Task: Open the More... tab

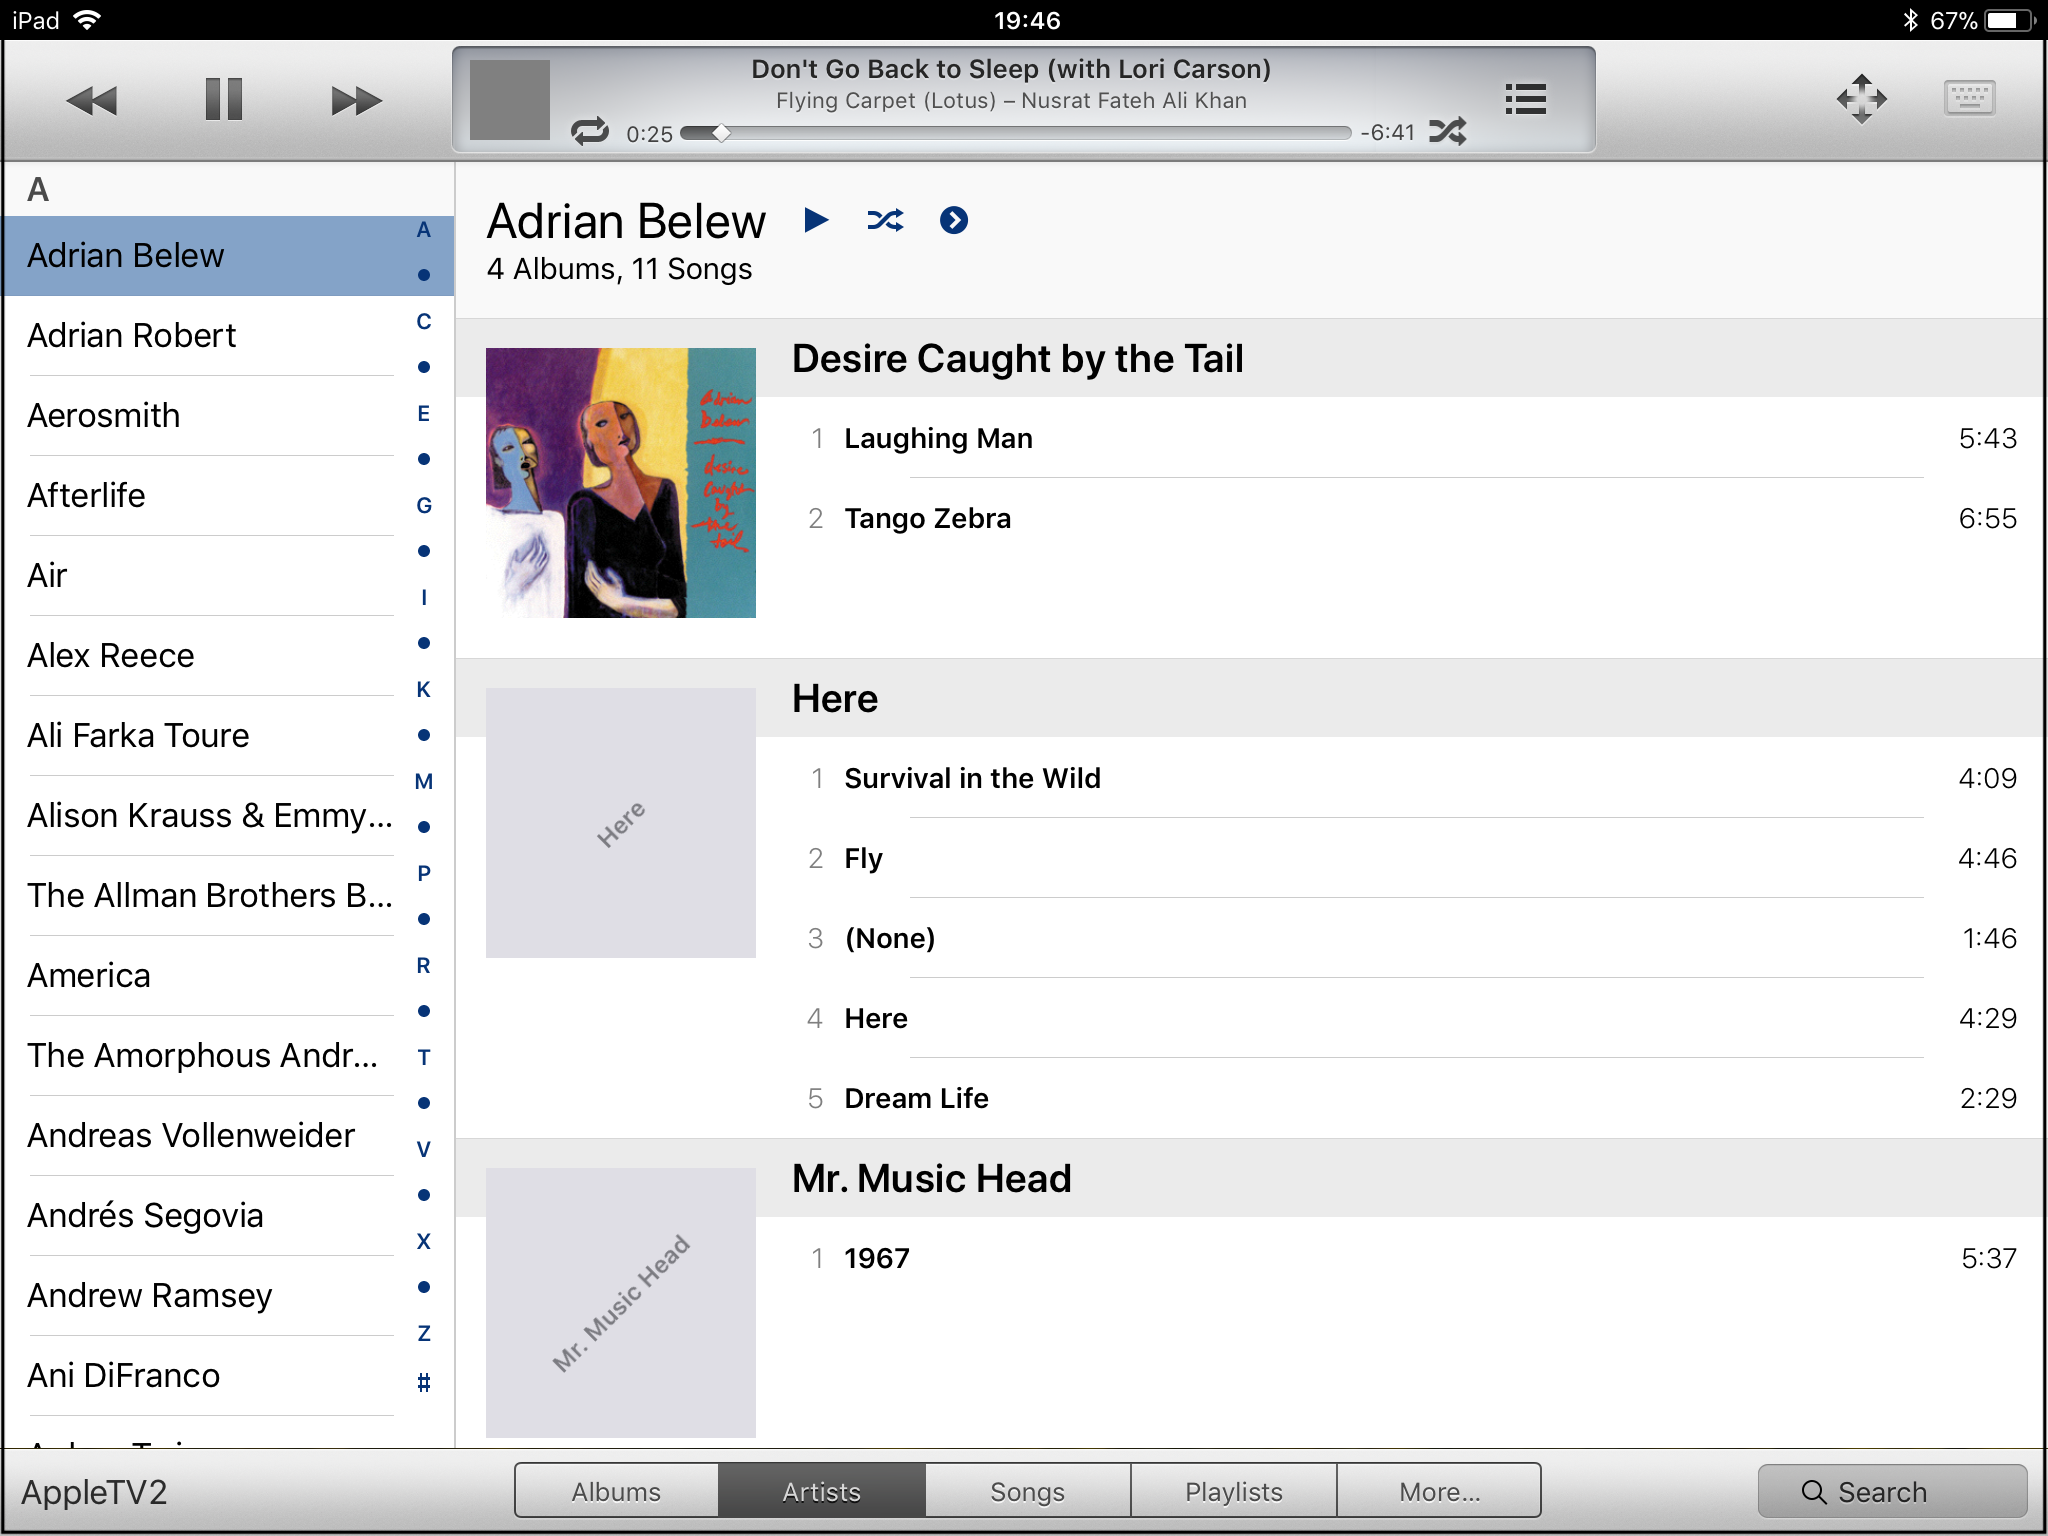Action: 1439,1491
